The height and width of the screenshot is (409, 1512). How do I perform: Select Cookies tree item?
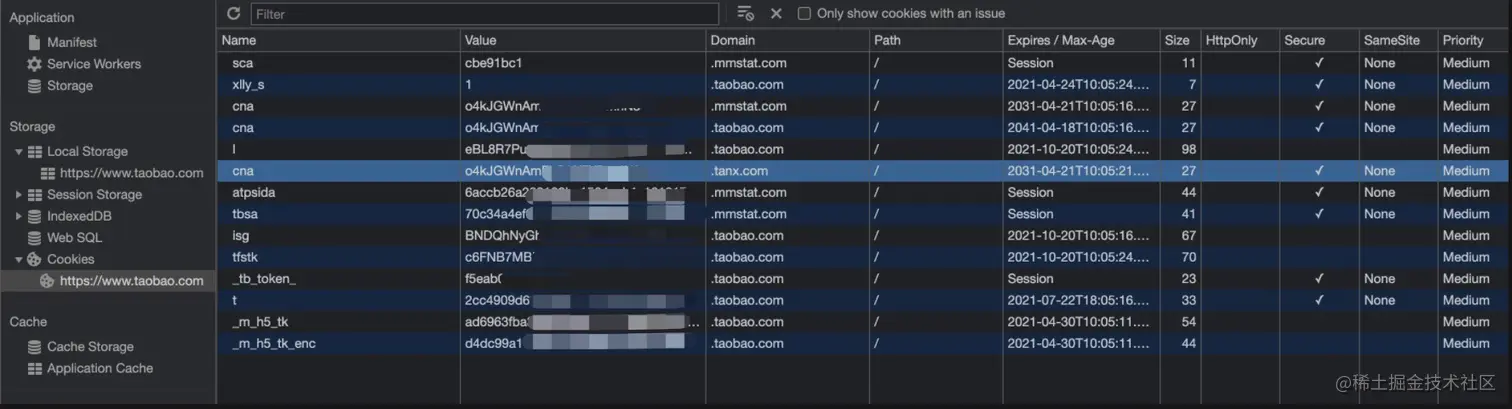coord(70,259)
